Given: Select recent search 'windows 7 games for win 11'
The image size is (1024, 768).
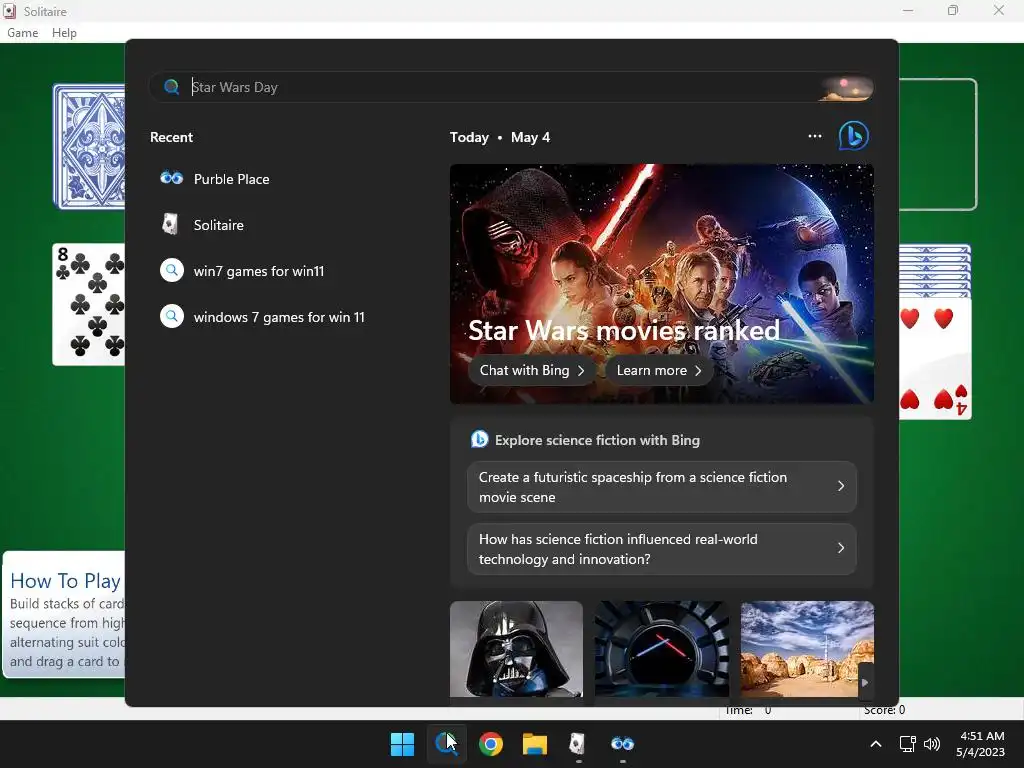Looking at the screenshot, I should pyautogui.click(x=263, y=317).
